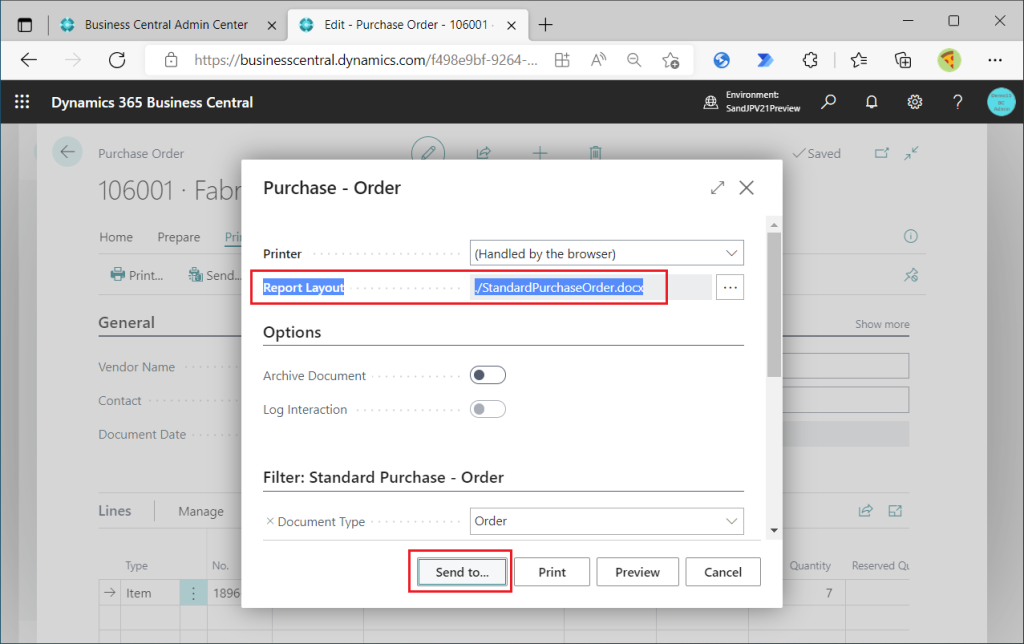Screen dimensions: 1024x644
Task: Expand the Purchase - Order dialog to full size
Action: (x=718, y=188)
